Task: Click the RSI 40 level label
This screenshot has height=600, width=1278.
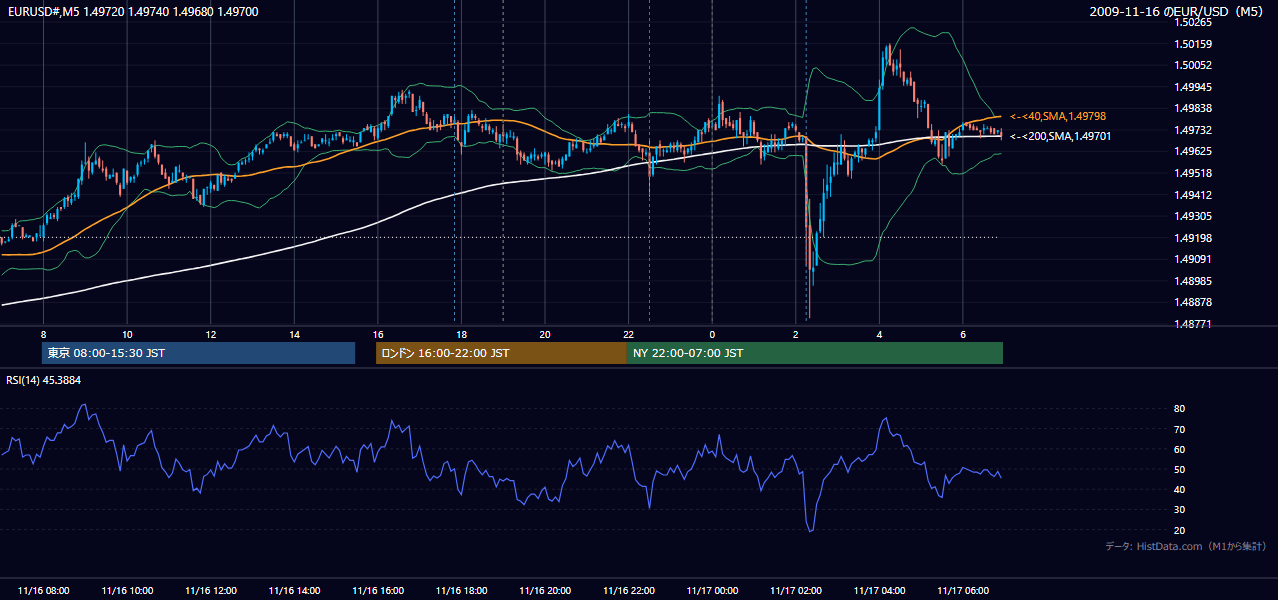Action: pyautogui.click(x=1180, y=489)
